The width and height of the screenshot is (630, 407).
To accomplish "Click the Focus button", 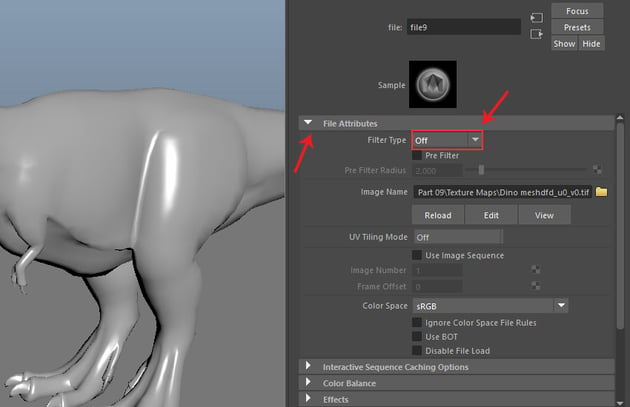I will [x=577, y=11].
